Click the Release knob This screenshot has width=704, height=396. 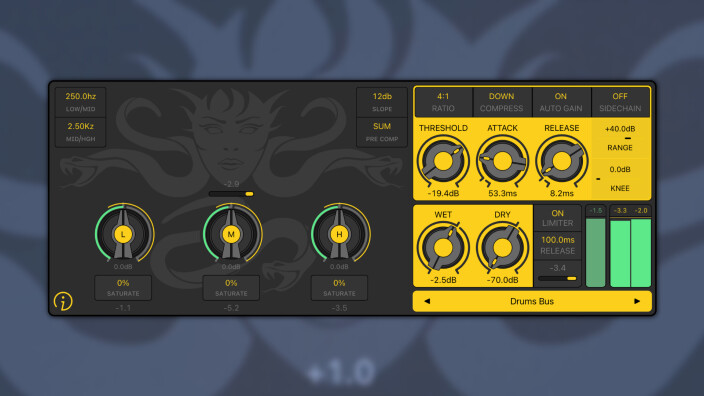(x=562, y=161)
